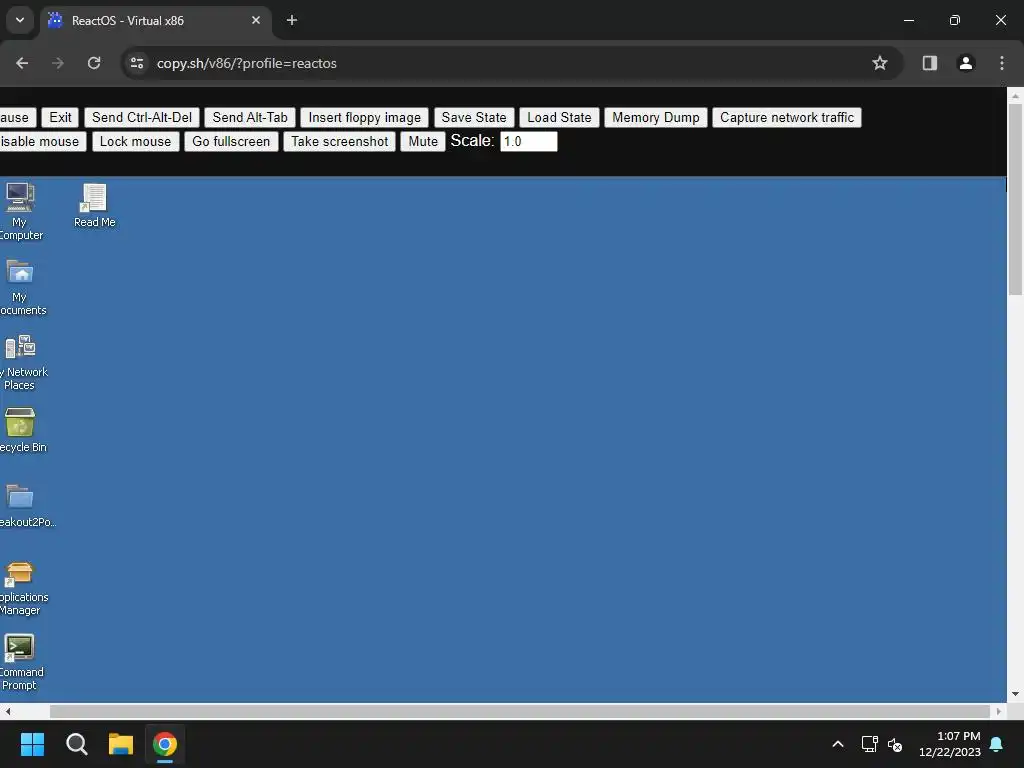1024x768 pixels.
Task: Close the ReactOS tab
Action: click(256, 20)
